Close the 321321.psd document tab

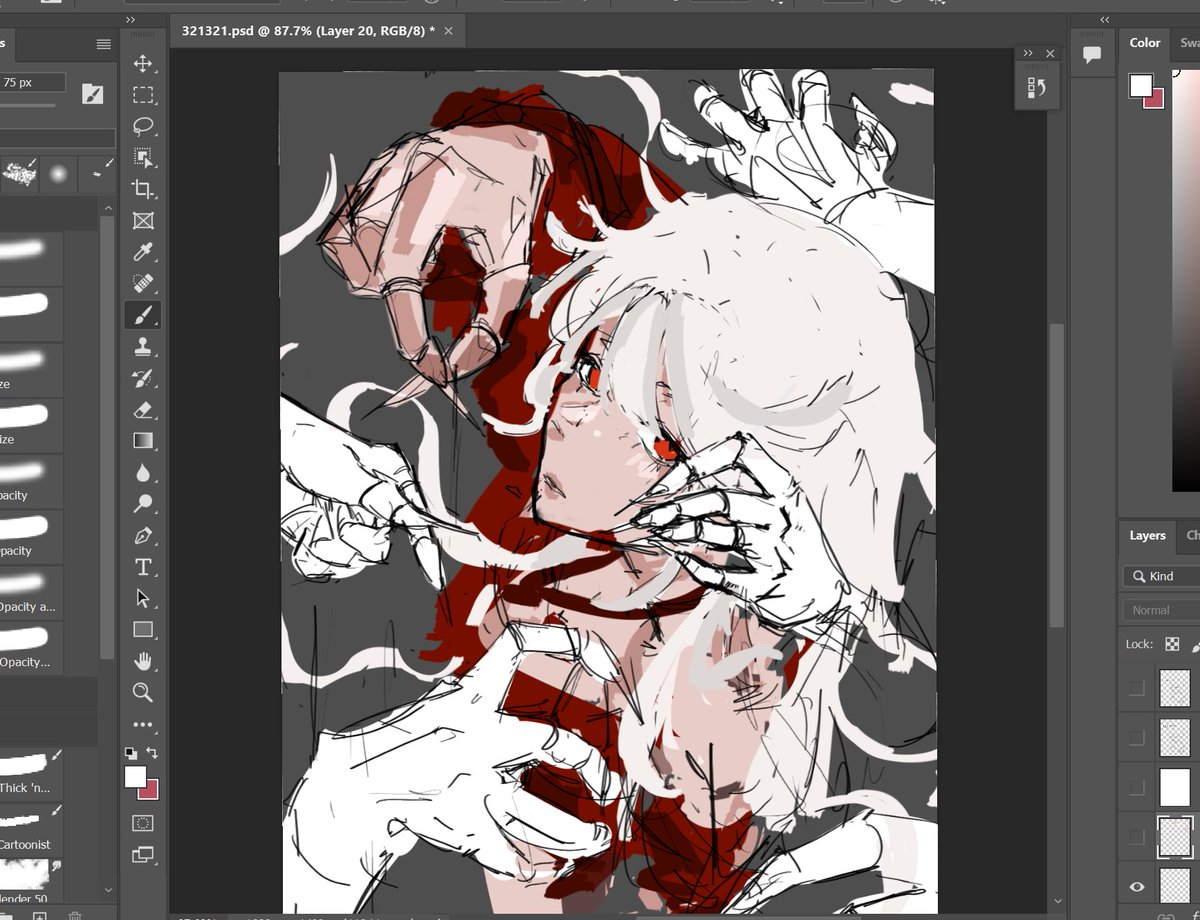[448, 31]
